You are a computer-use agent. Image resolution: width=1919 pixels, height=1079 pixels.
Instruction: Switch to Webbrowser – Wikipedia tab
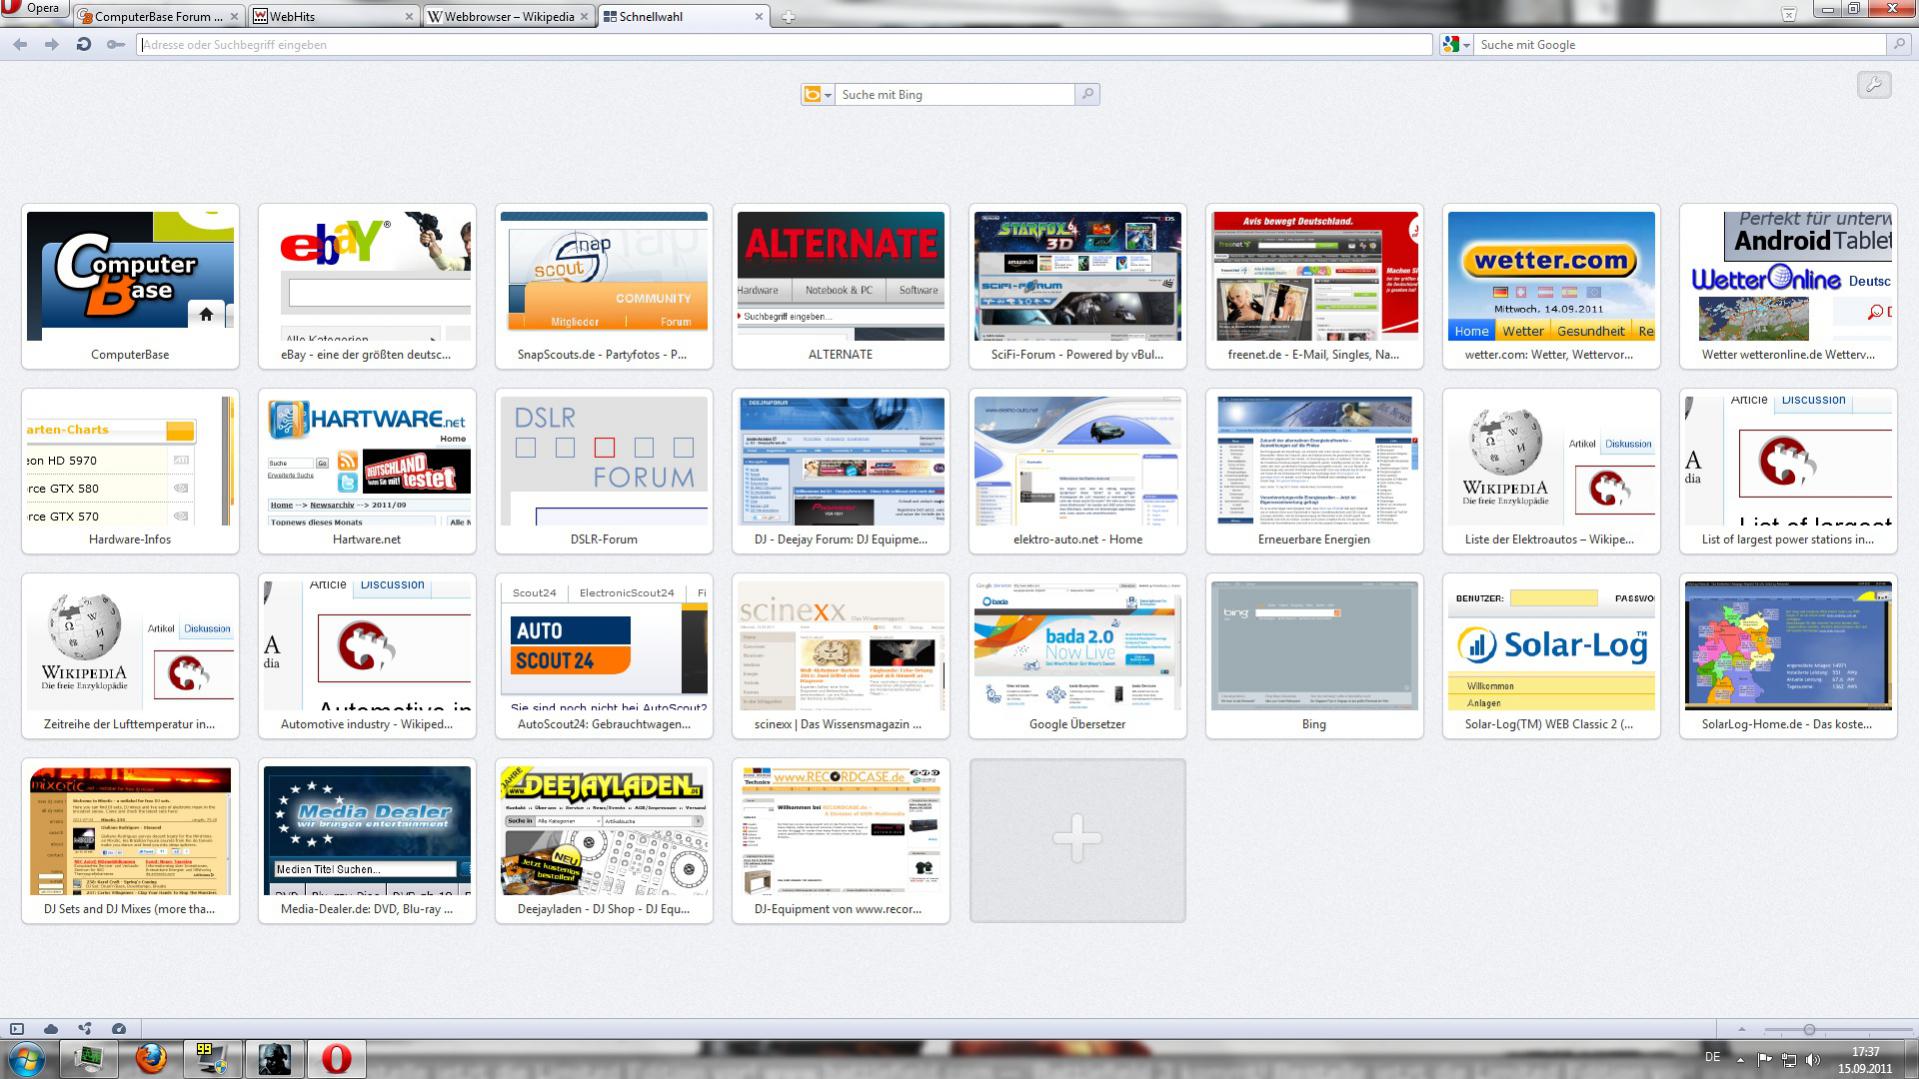tap(508, 16)
